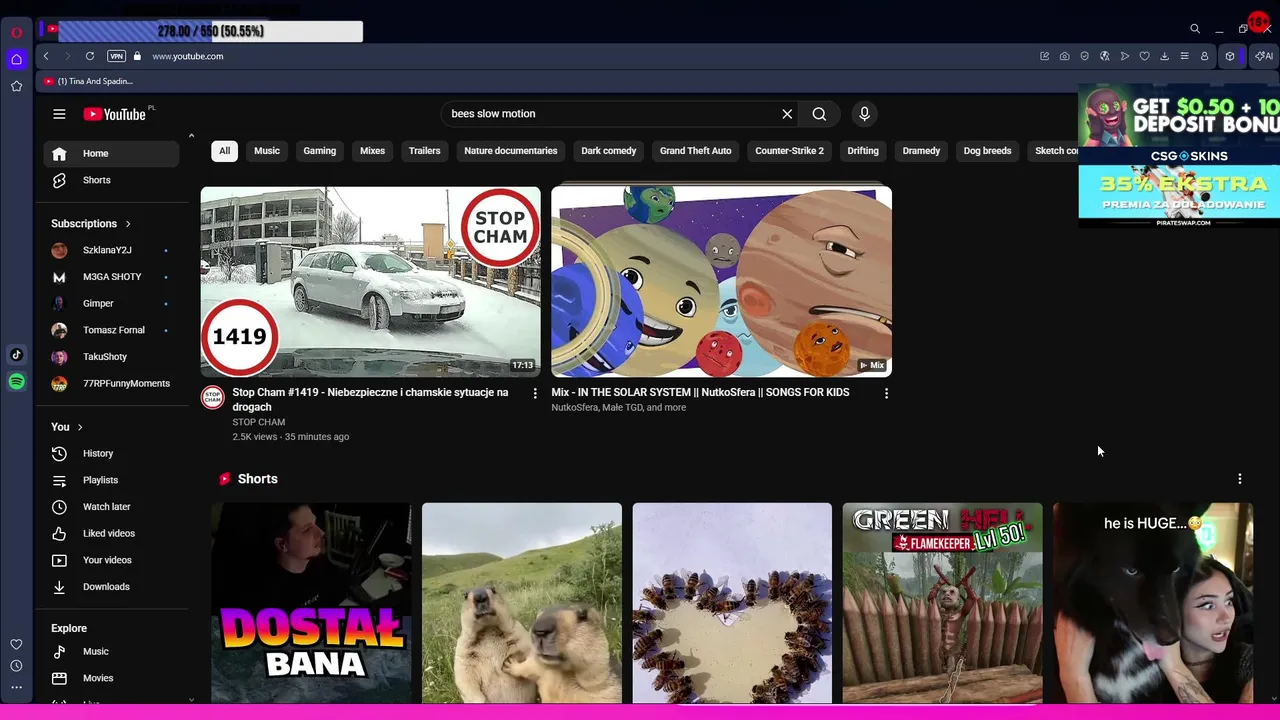
Task: Open Opera main menu logo
Action: pos(16,32)
